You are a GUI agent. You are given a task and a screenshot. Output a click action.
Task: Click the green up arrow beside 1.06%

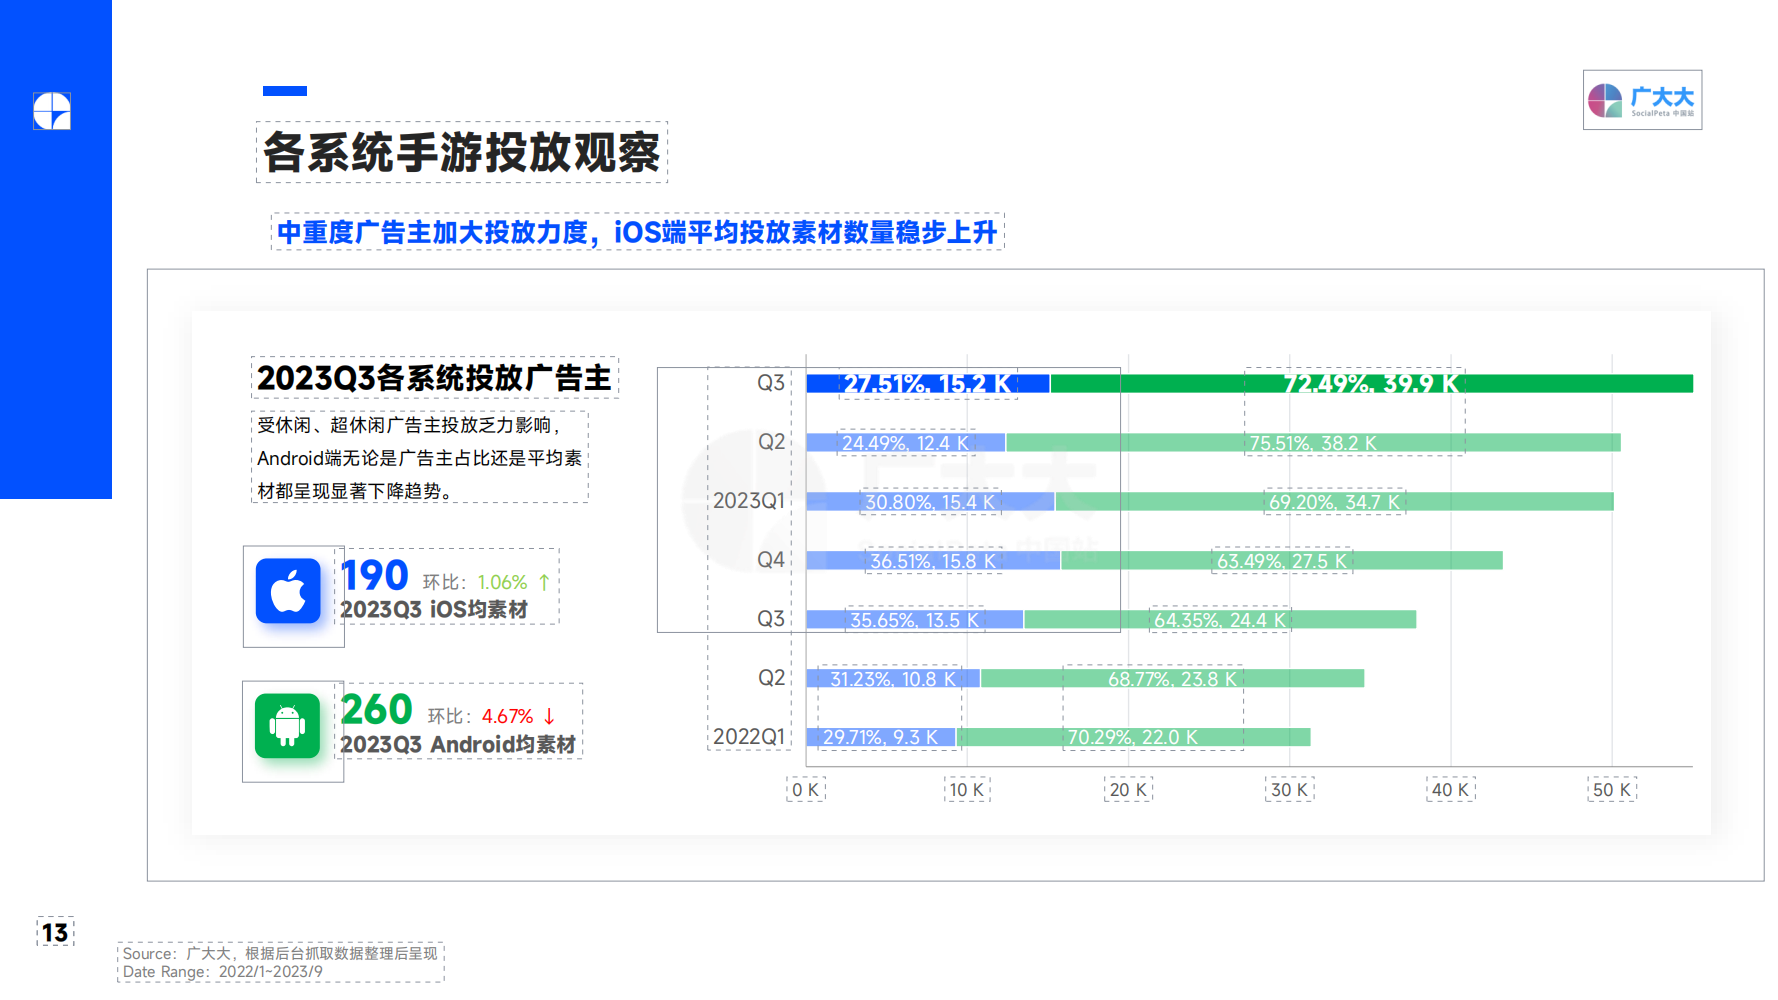coord(544,582)
